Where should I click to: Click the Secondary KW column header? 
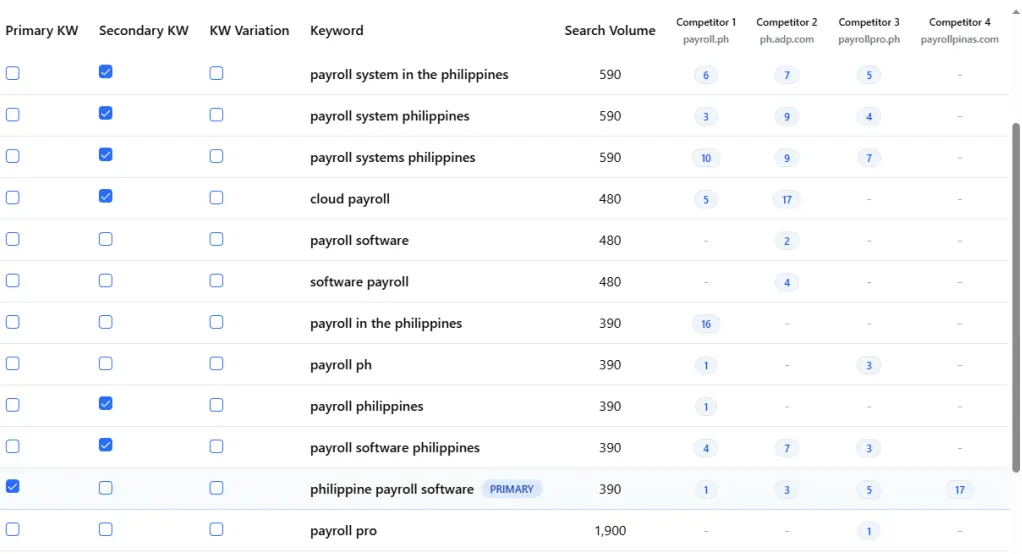(x=143, y=31)
